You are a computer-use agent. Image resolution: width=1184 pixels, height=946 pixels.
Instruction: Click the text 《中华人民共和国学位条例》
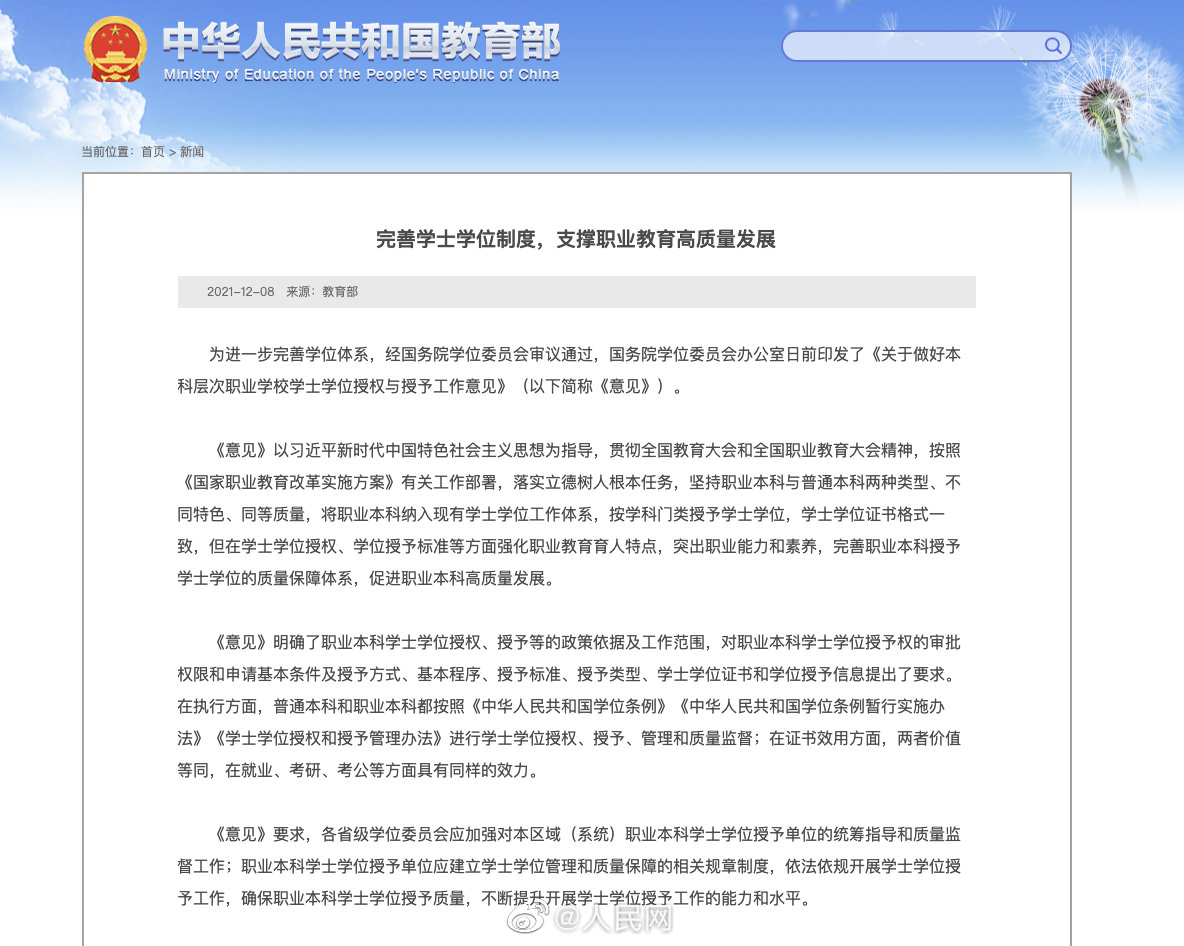click(x=569, y=706)
